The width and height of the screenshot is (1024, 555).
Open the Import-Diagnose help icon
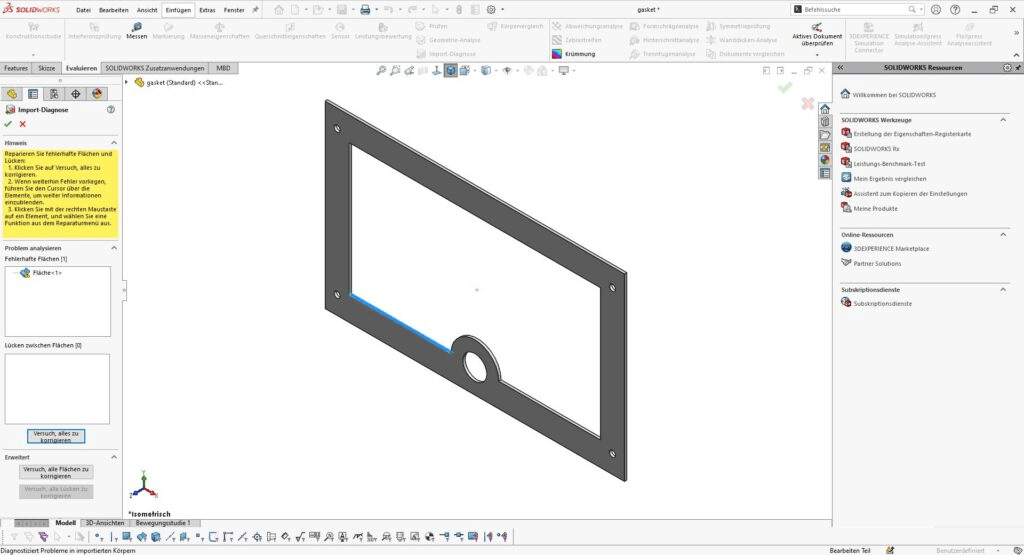pos(111,109)
